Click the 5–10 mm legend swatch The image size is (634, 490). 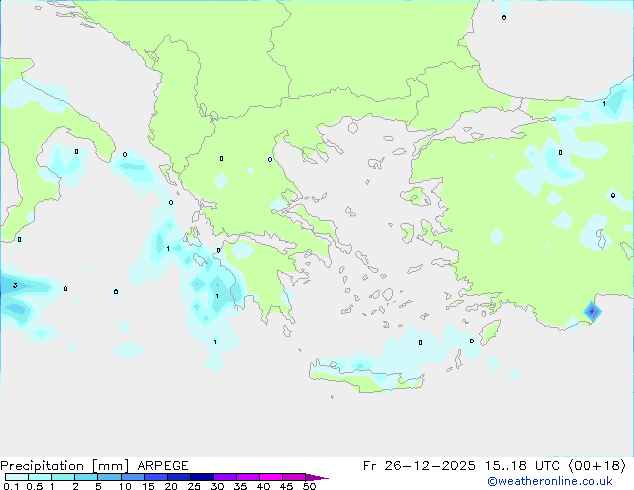109,477
